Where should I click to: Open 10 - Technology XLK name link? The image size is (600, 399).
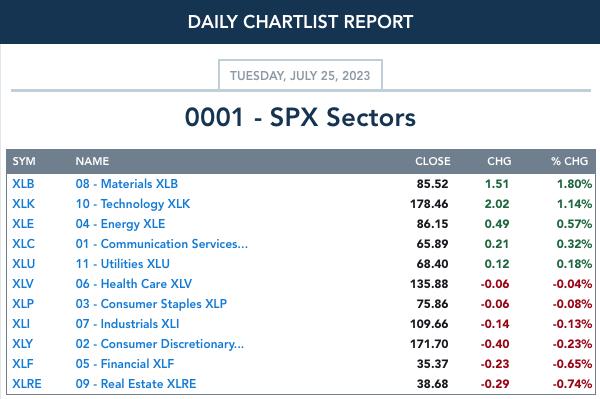(x=133, y=204)
